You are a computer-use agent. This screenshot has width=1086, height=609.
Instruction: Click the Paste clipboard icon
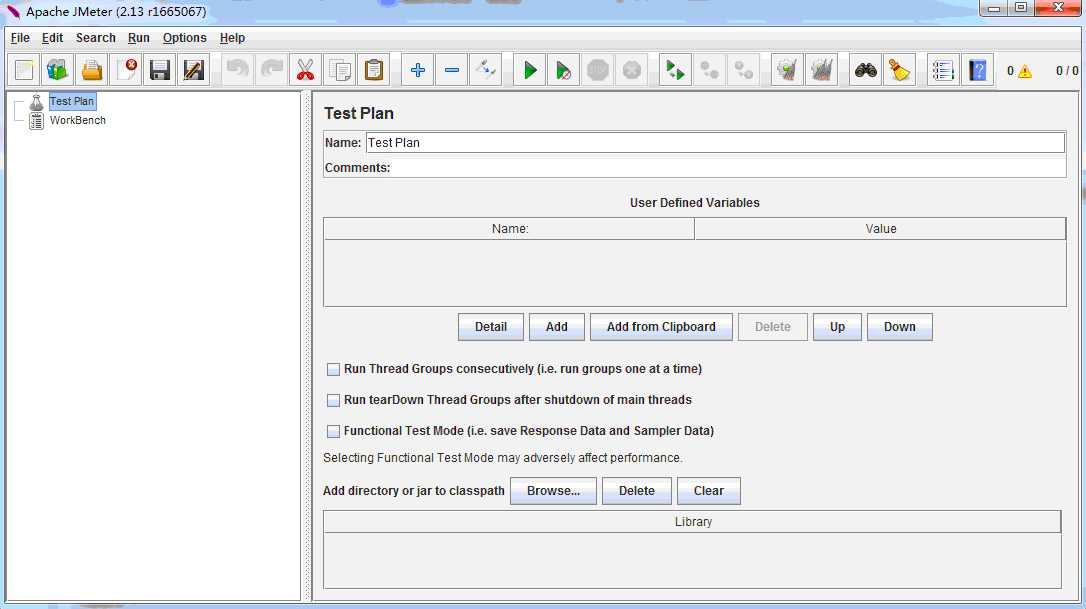click(x=374, y=70)
